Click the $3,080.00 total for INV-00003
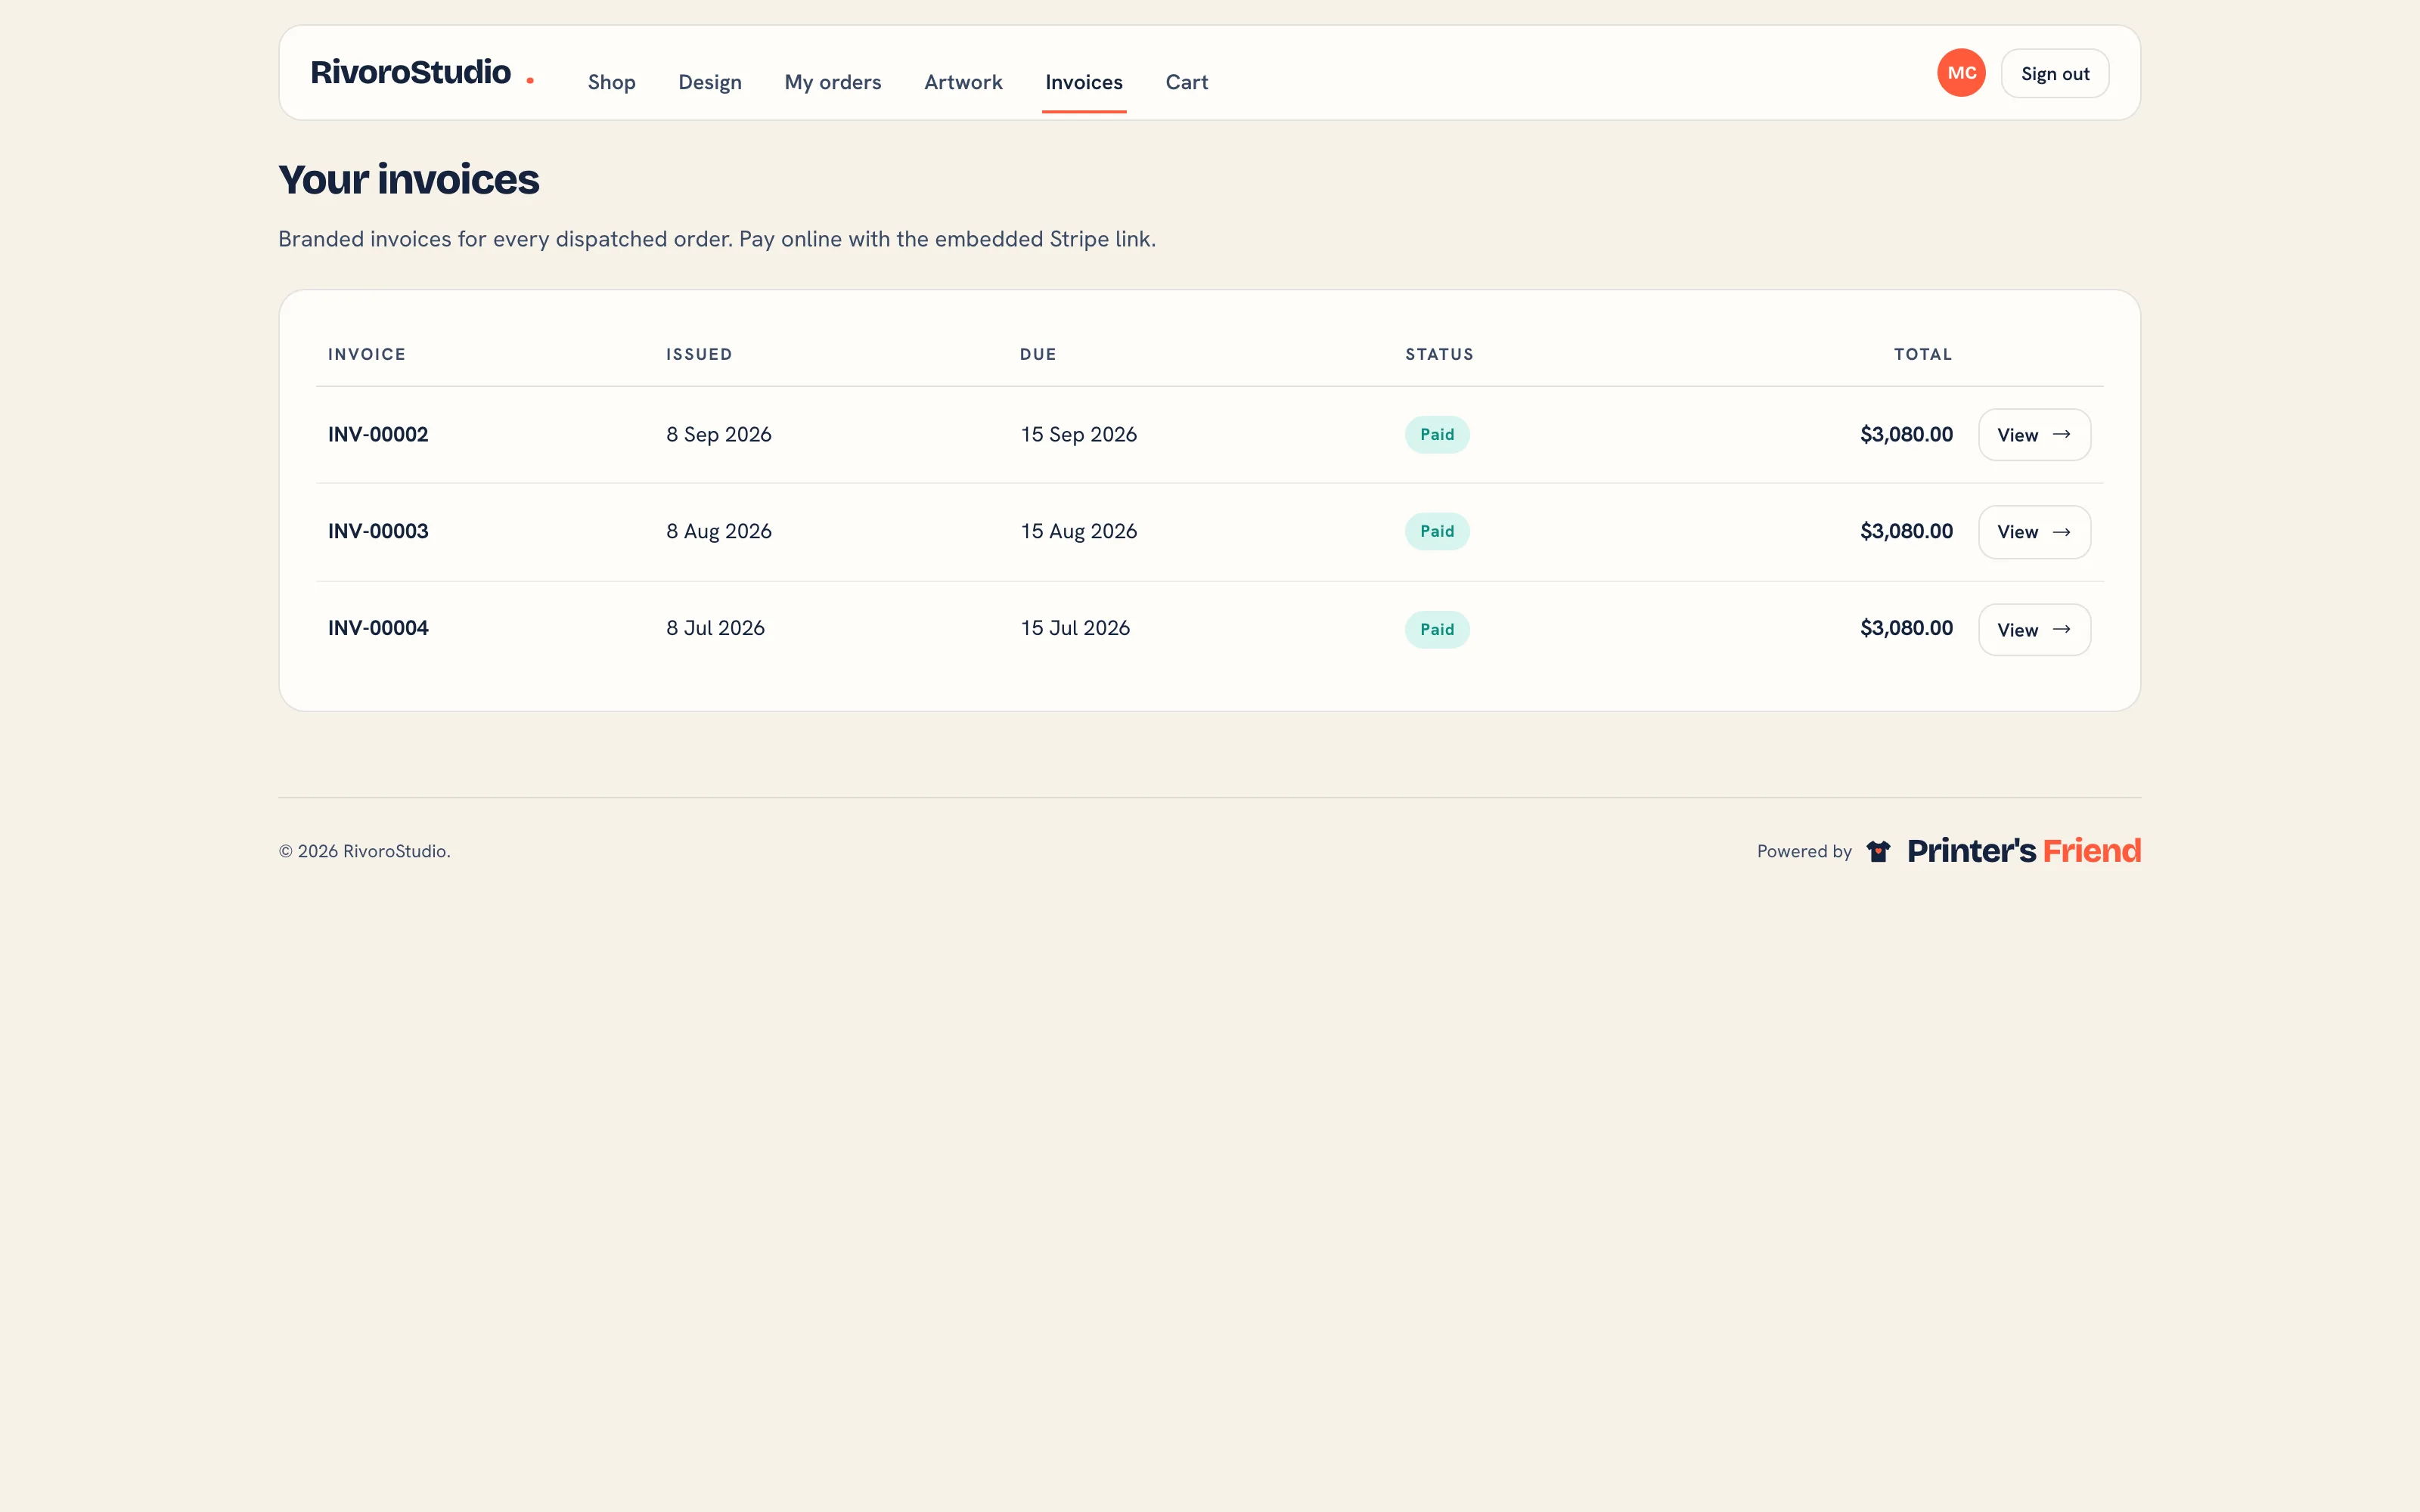The height and width of the screenshot is (1512, 2420). 1906,531
